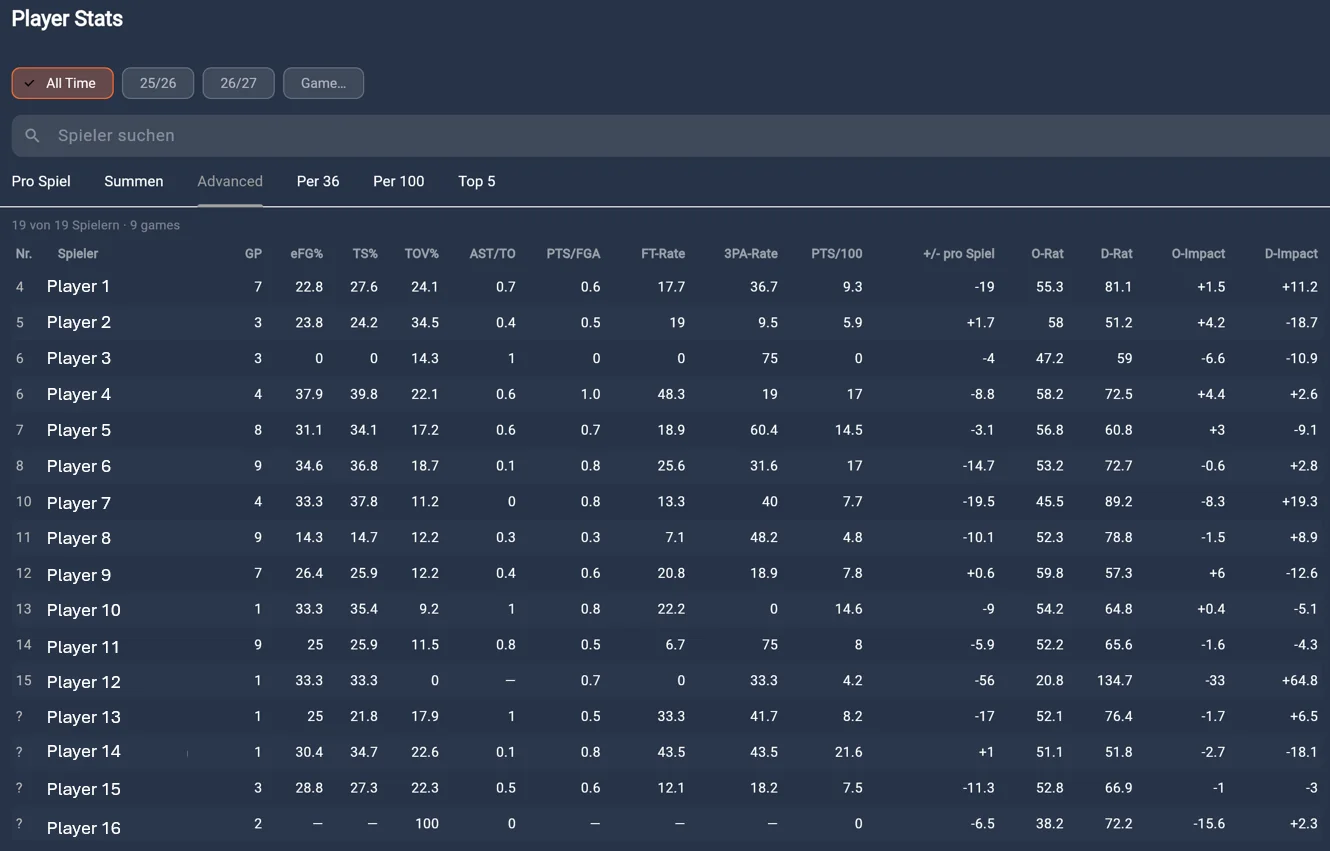Sort by the Spieler column header
The width and height of the screenshot is (1330, 851).
coord(78,254)
